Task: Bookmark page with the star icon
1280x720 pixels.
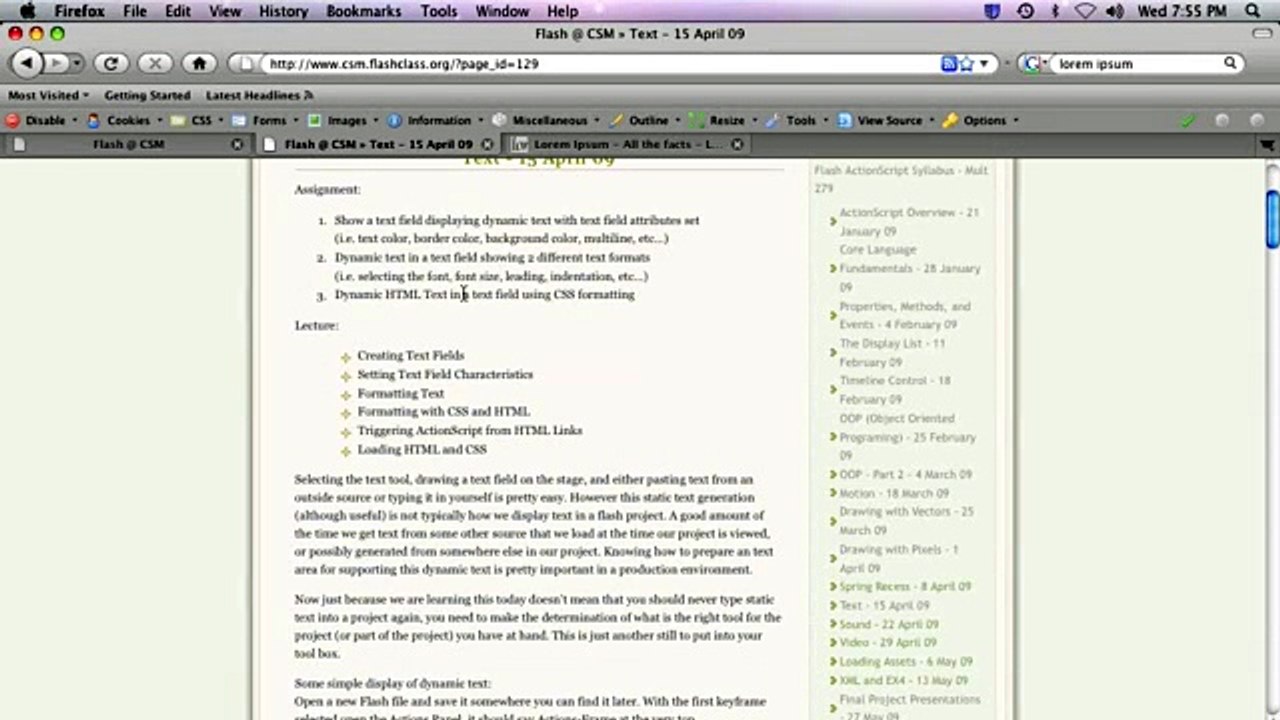Action: 967,63
